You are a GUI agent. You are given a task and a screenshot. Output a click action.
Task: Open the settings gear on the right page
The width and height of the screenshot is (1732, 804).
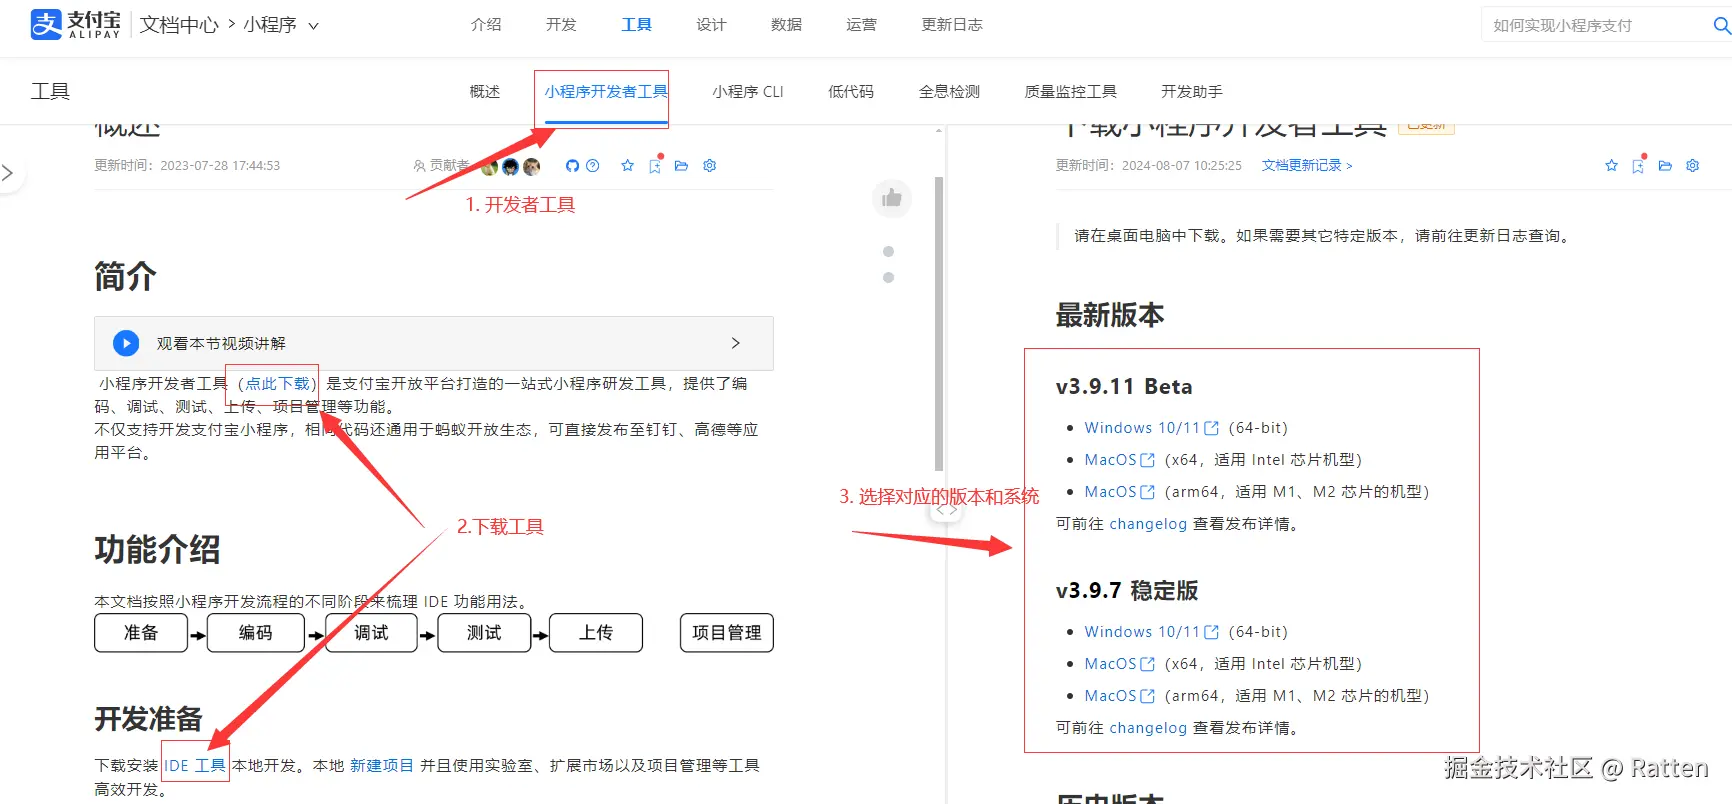[1693, 166]
